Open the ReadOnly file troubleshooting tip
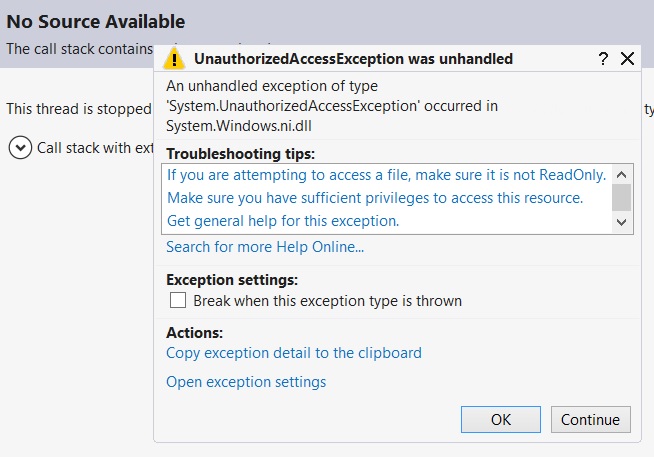654x457 pixels. (x=387, y=174)
